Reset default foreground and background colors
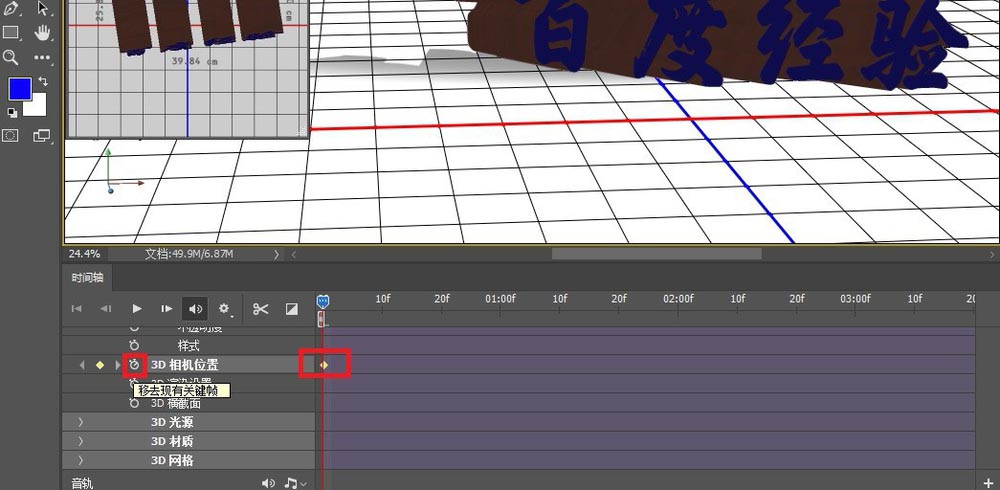This screenshot has width=1000, height=490. [12, 112]
